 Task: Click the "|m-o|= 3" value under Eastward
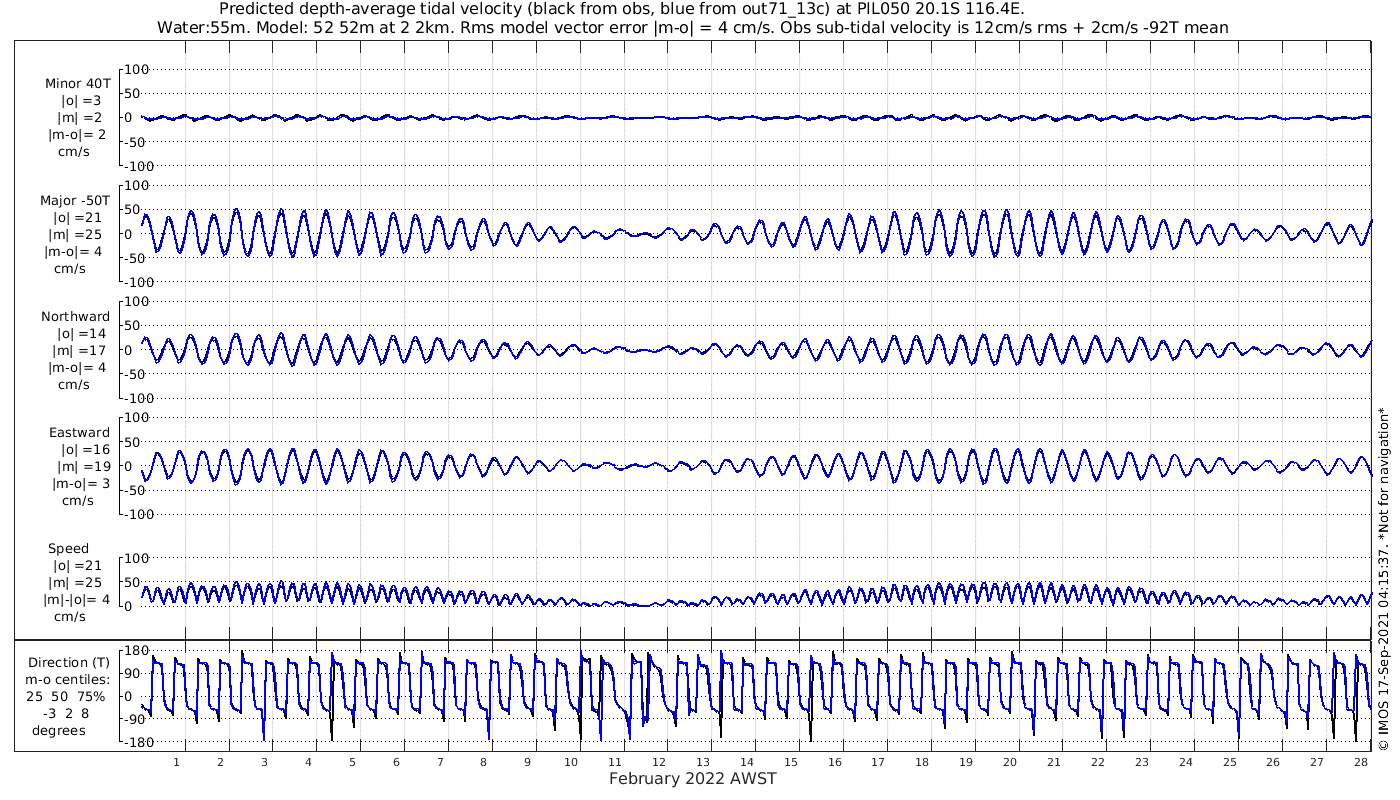[x=79, y=484]
